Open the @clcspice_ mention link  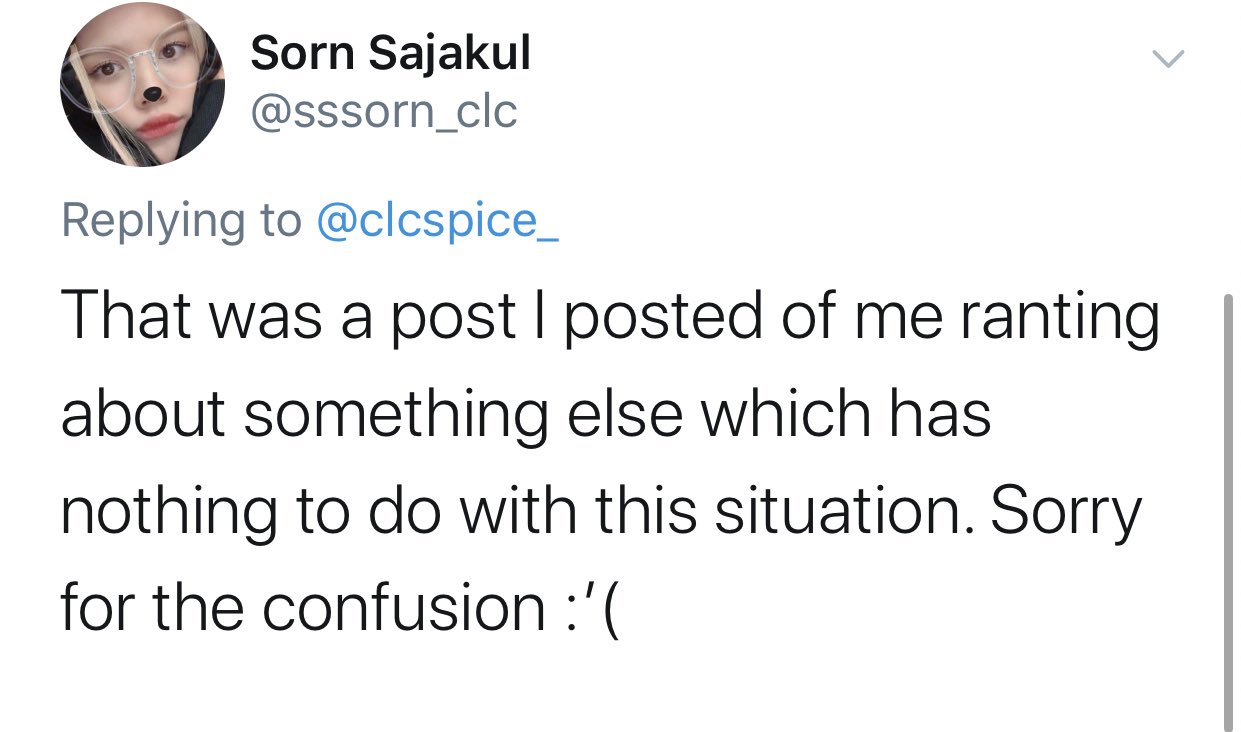437,221
